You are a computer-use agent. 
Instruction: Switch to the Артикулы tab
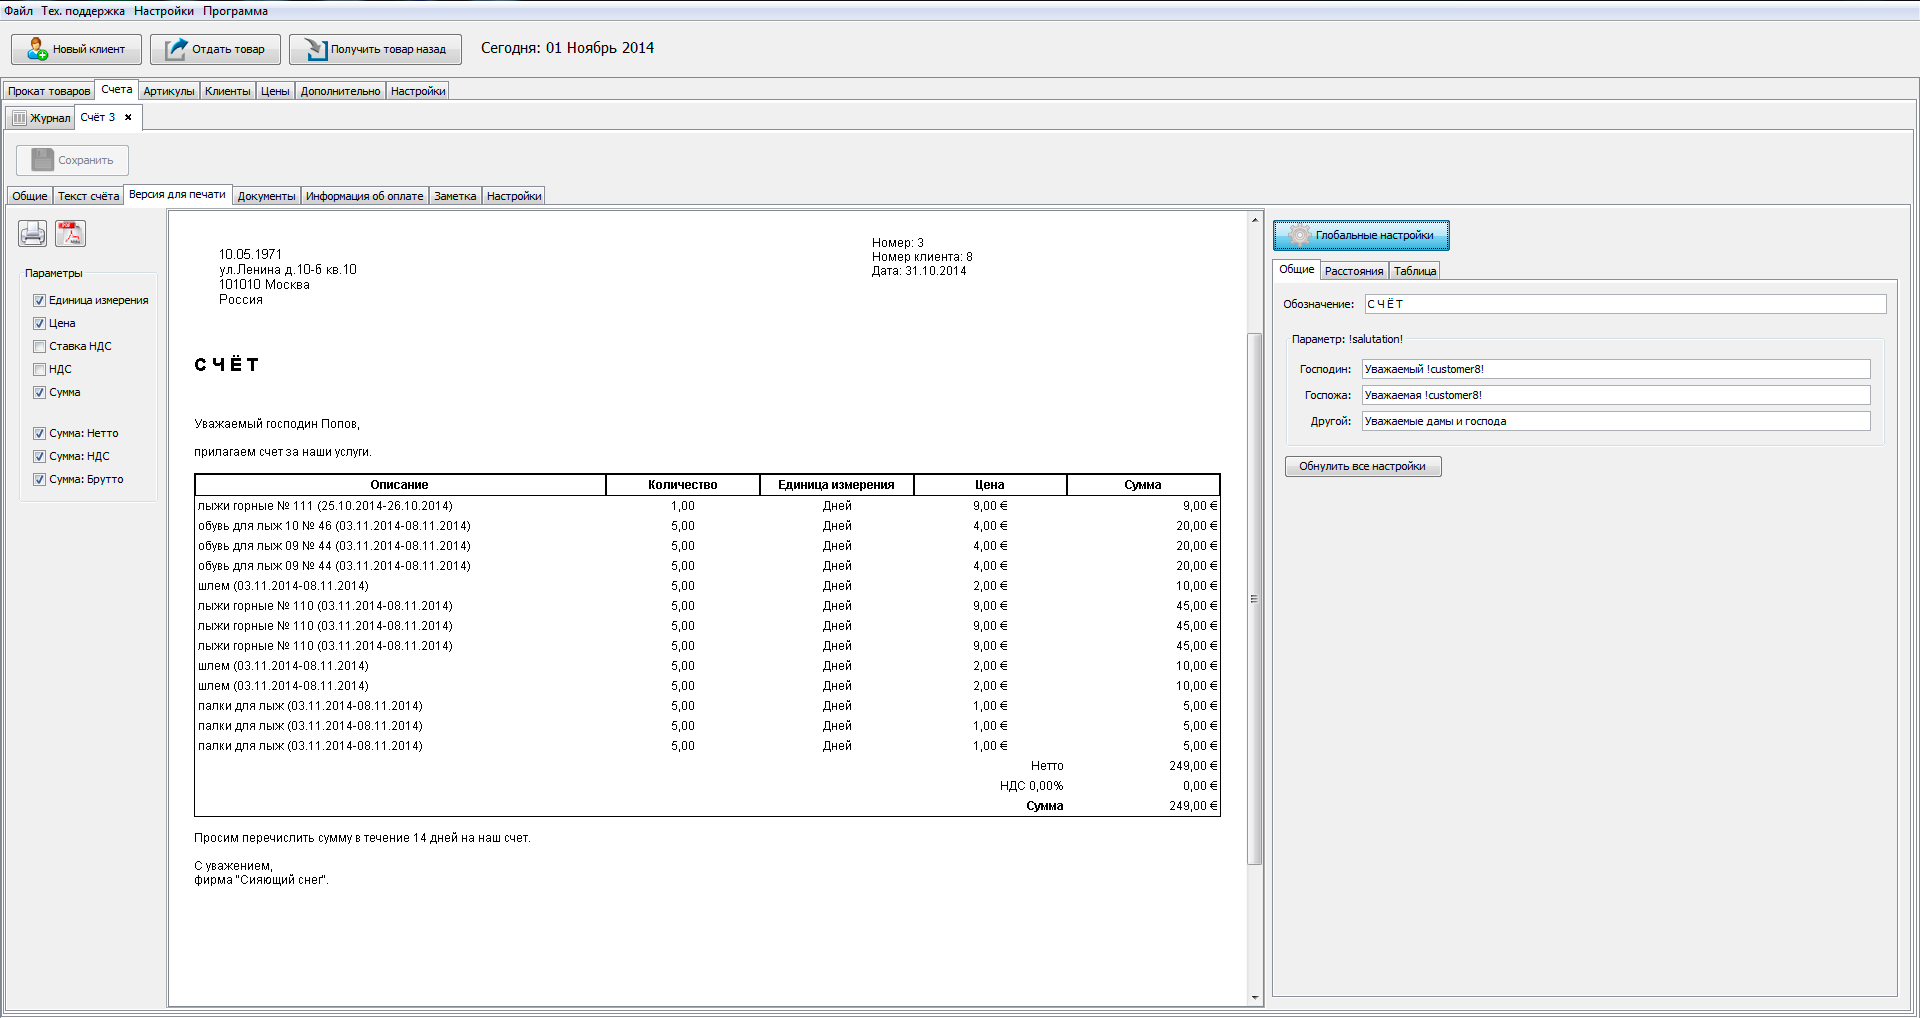[169, 91]
